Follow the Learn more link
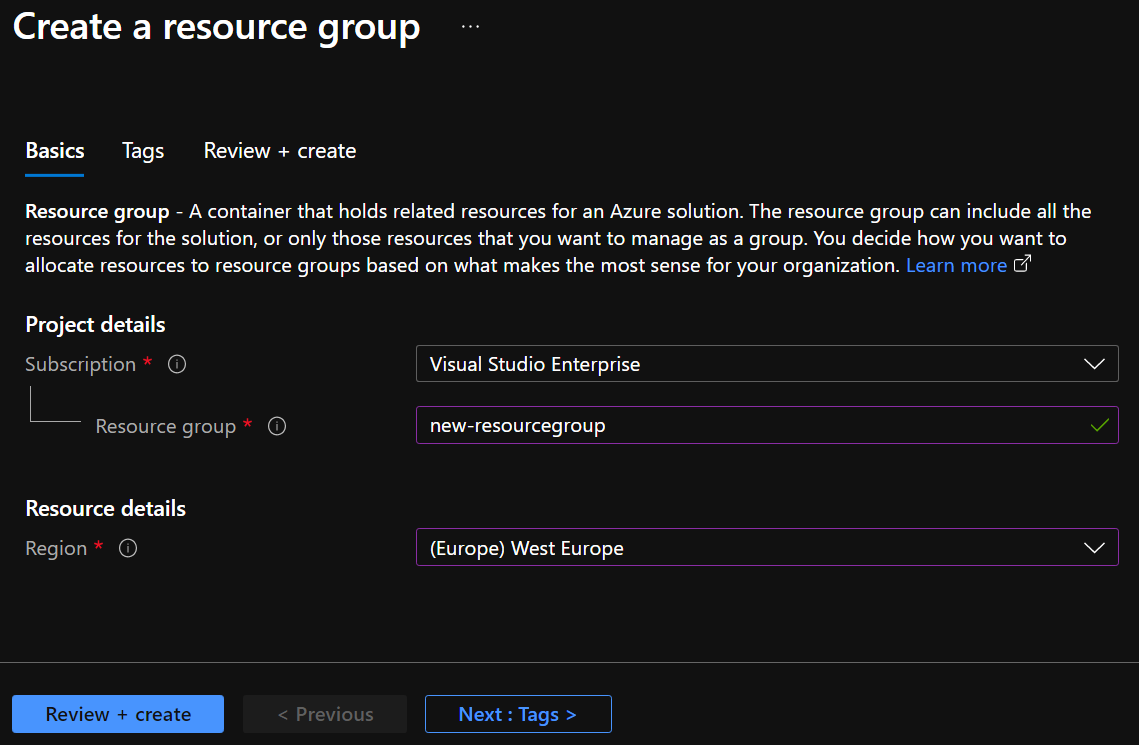 [x=956, y=265]
